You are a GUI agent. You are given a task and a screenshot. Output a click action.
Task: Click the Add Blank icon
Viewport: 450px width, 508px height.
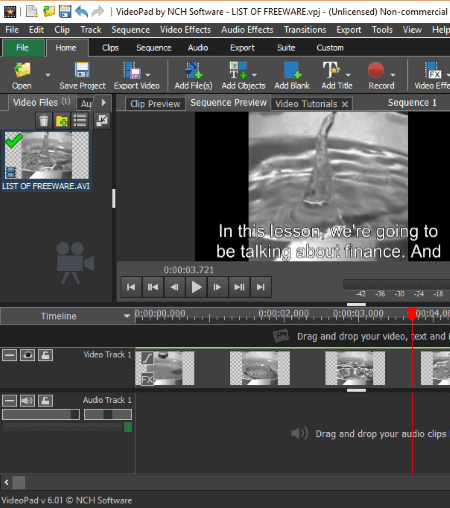tap(292, 70)
